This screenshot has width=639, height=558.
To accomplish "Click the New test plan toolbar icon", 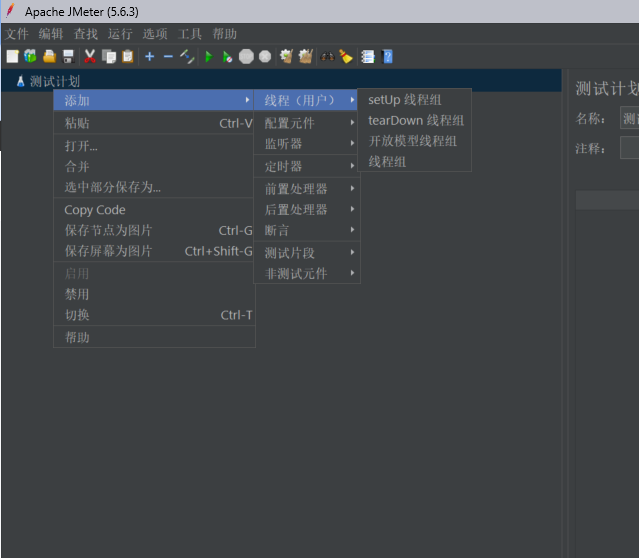I will 12,57.
